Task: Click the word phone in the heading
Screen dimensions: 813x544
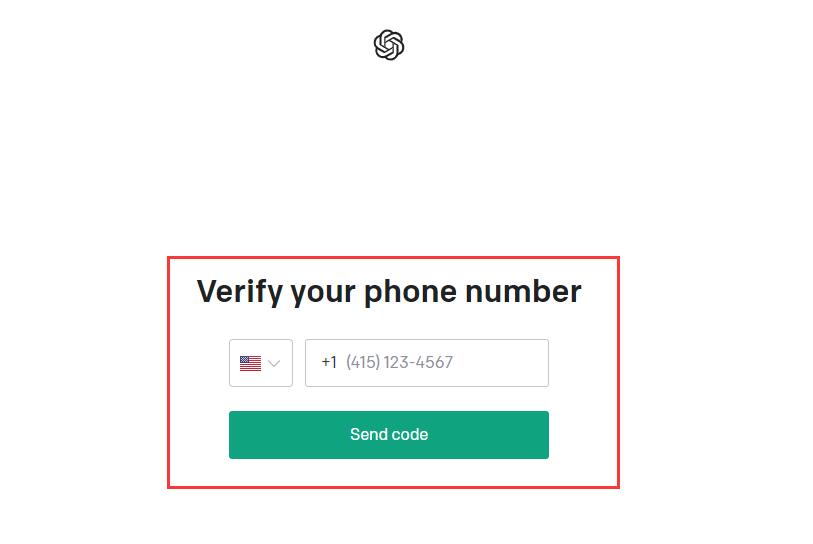Action: click(411, 292)
